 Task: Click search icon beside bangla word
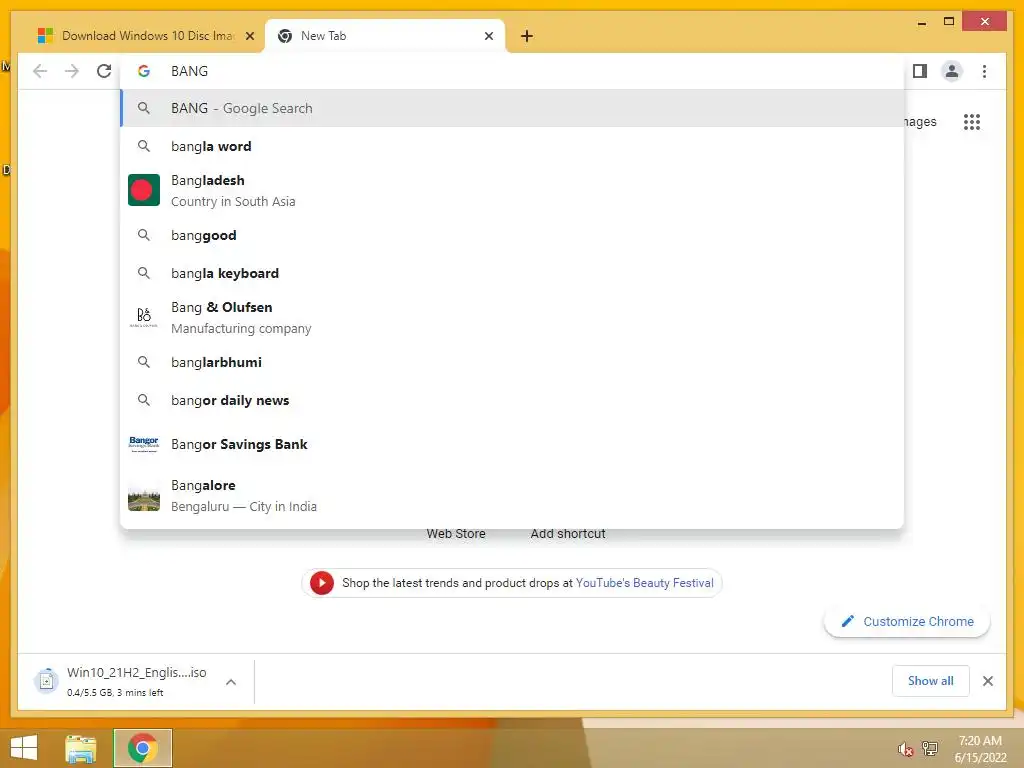point(144,146)
